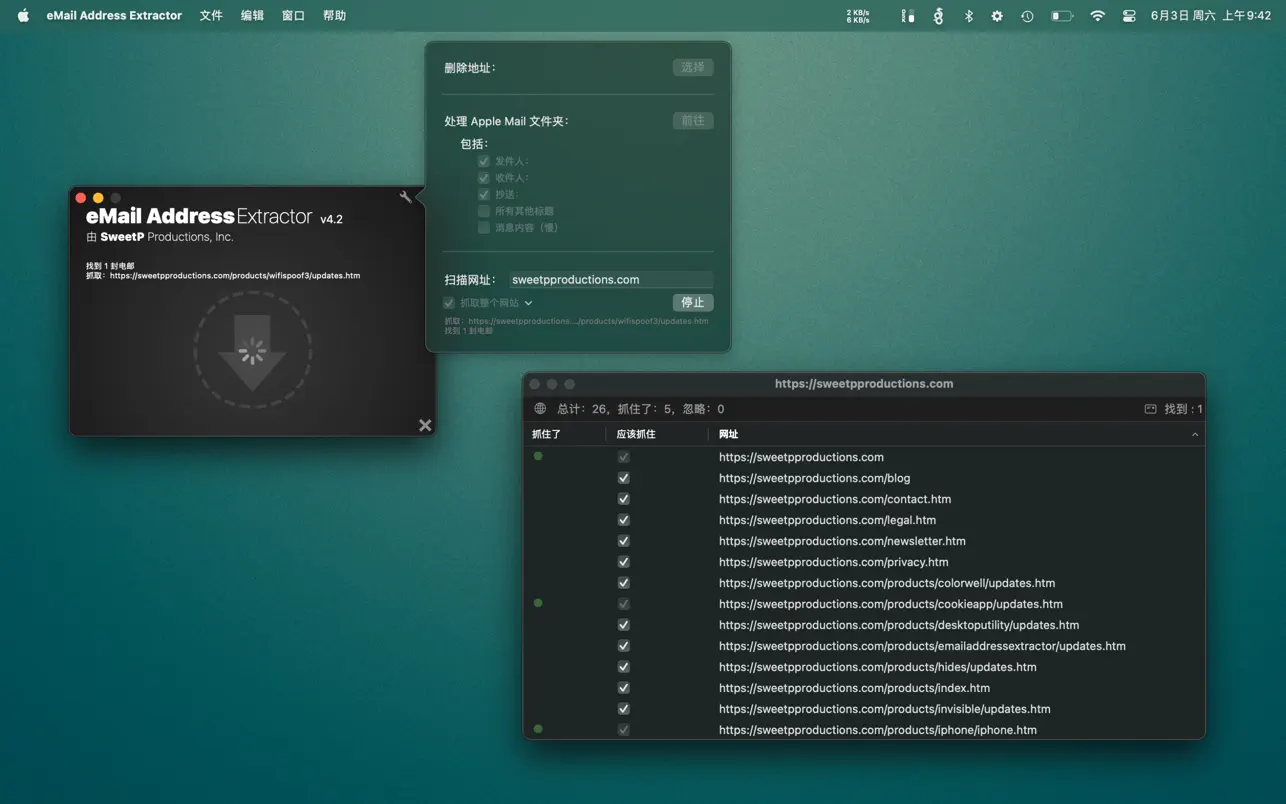Open the 编辑 menu

coord(252,16)
